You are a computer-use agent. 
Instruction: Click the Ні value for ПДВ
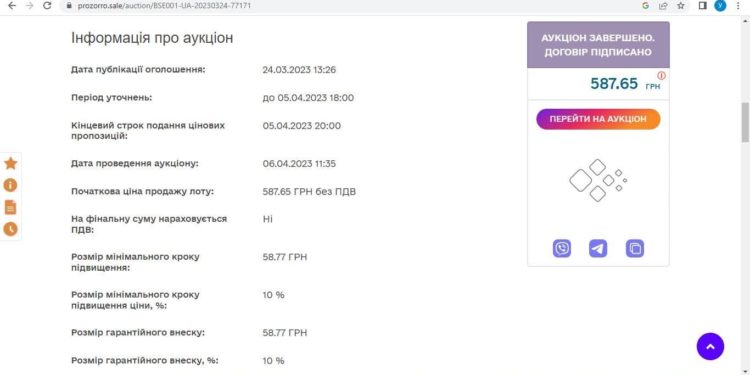coord(267,220)
